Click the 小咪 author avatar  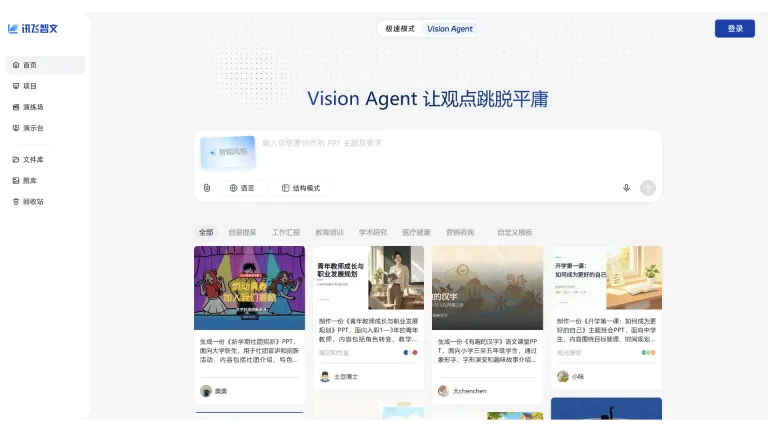point(563,377)
